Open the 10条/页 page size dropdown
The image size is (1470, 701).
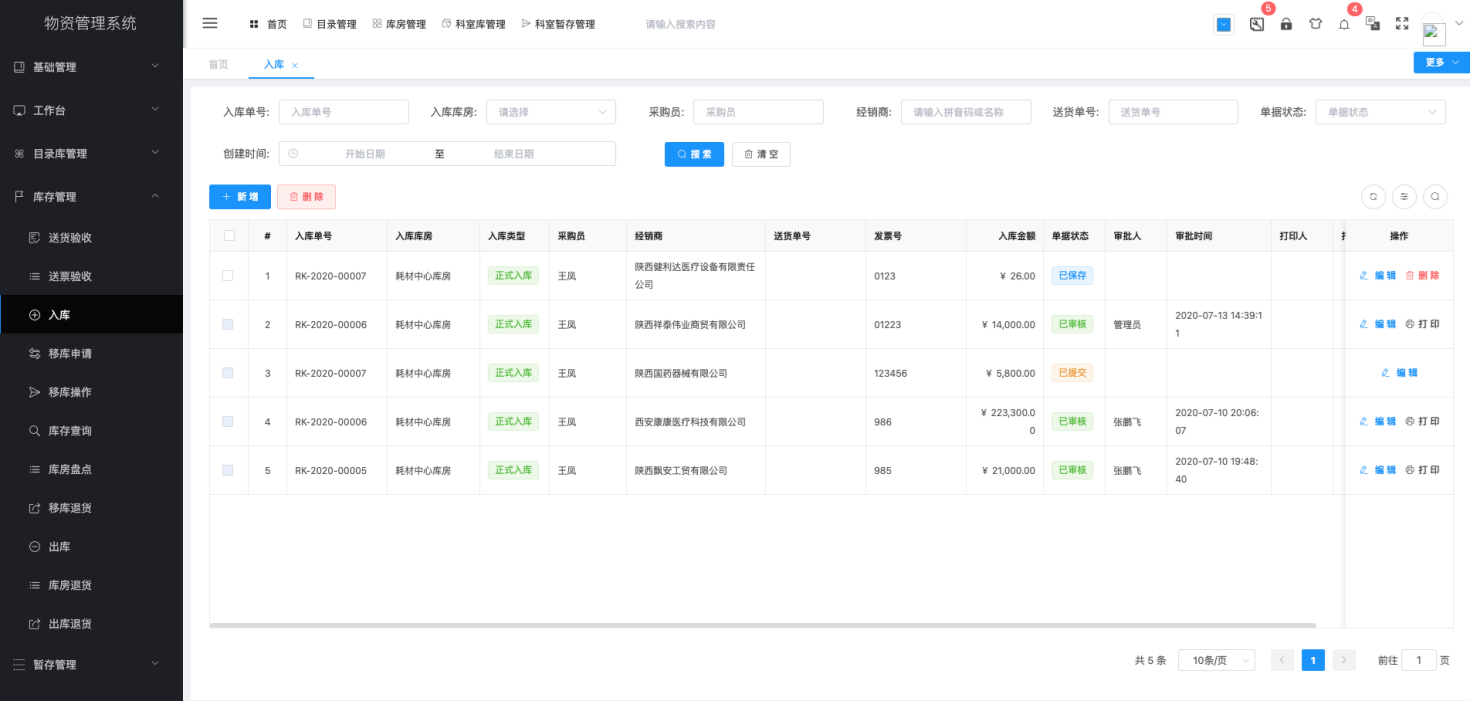pyautogui.click(x=1217, y=660)
